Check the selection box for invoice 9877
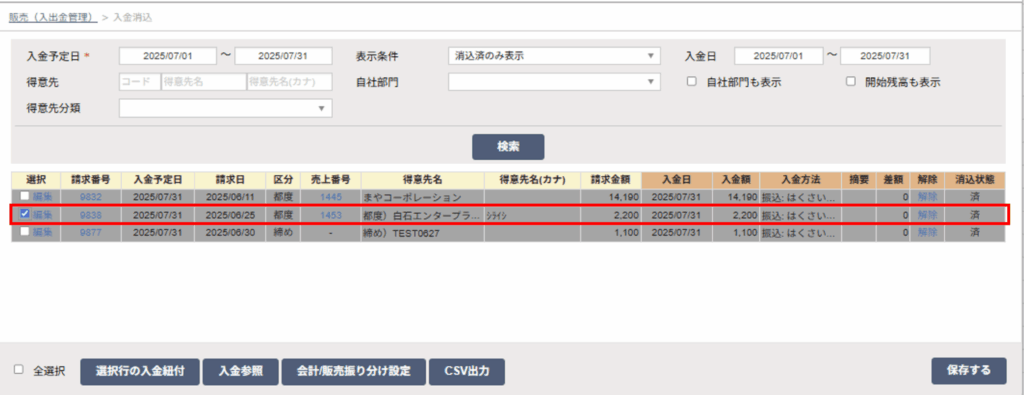The image size is (1024, 395). (x=25, y=231)
